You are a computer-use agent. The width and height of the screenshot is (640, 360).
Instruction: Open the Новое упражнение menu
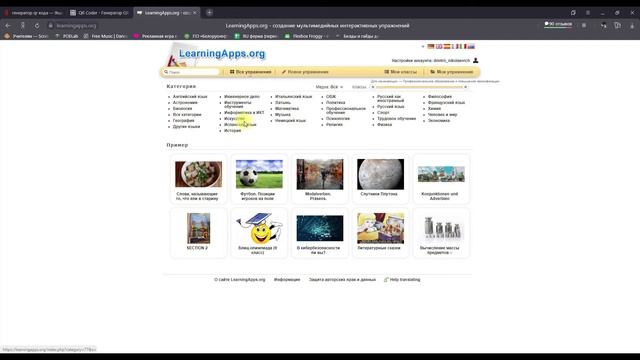305,72
